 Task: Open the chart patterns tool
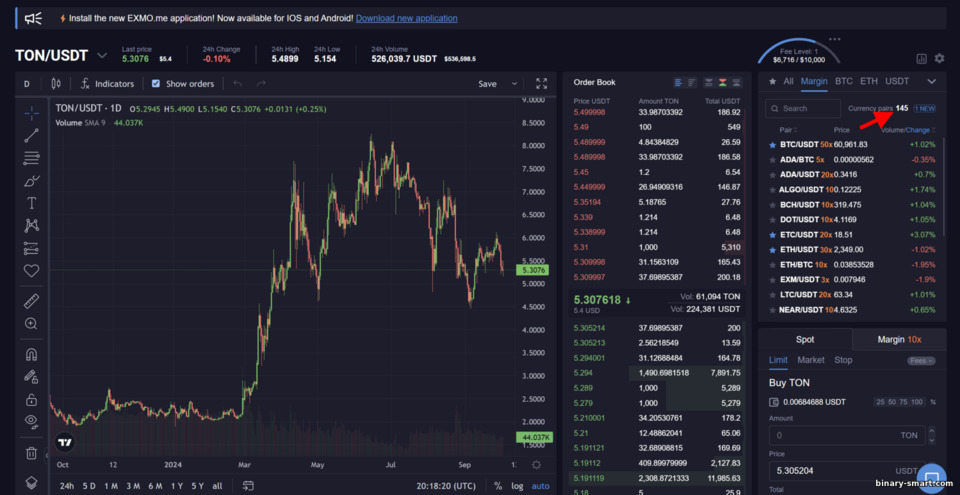point(31,225)
